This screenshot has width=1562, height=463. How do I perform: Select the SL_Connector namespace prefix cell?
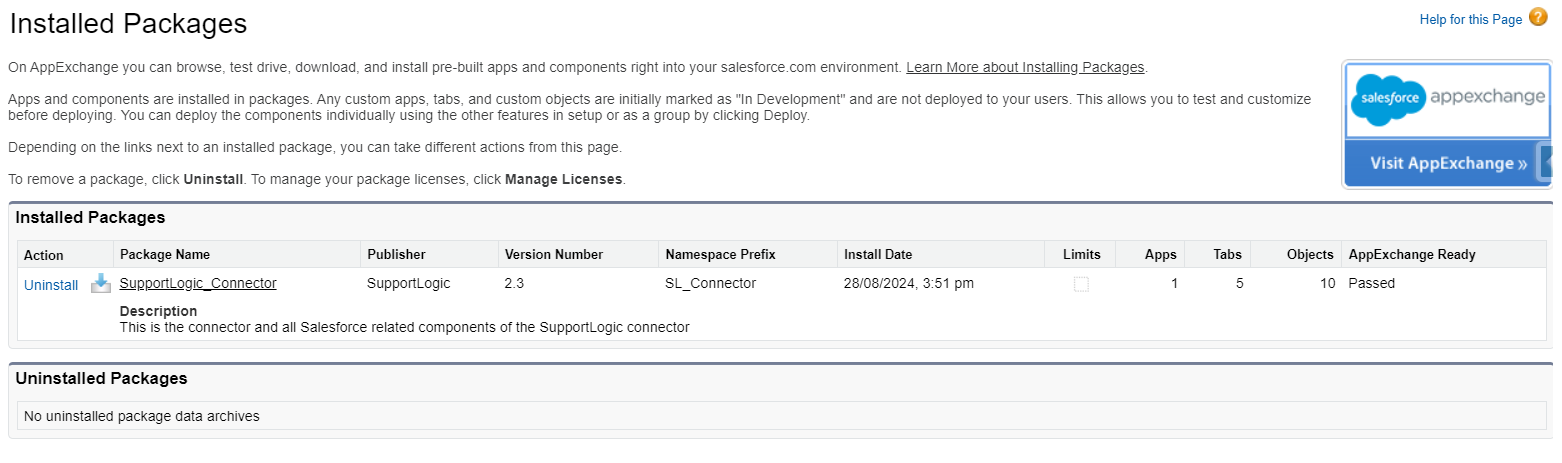coord(710,283)
